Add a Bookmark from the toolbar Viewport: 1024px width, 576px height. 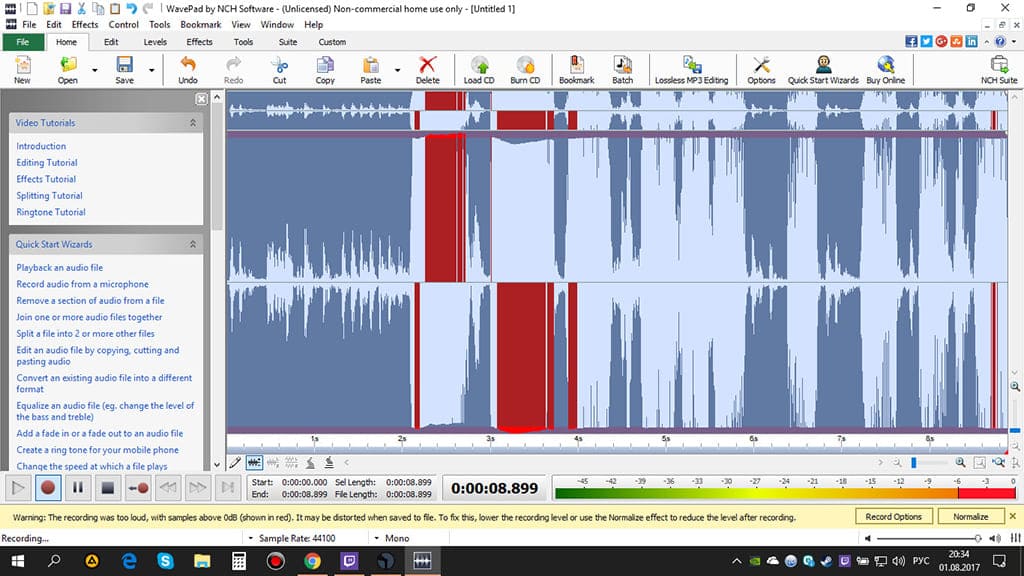(x=577, y=70)
